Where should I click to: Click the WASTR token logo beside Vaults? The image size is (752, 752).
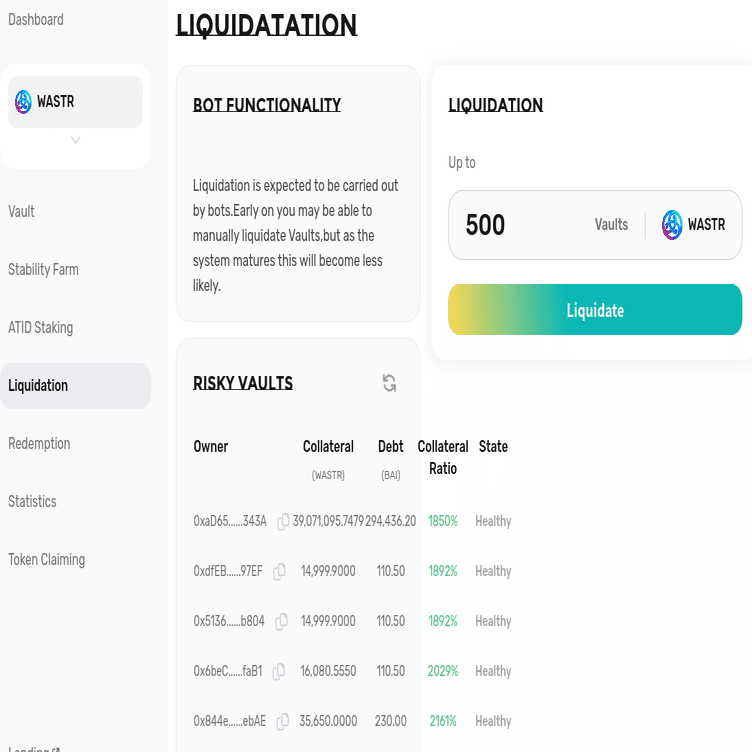pyautogui.click(x=672, y=225)
